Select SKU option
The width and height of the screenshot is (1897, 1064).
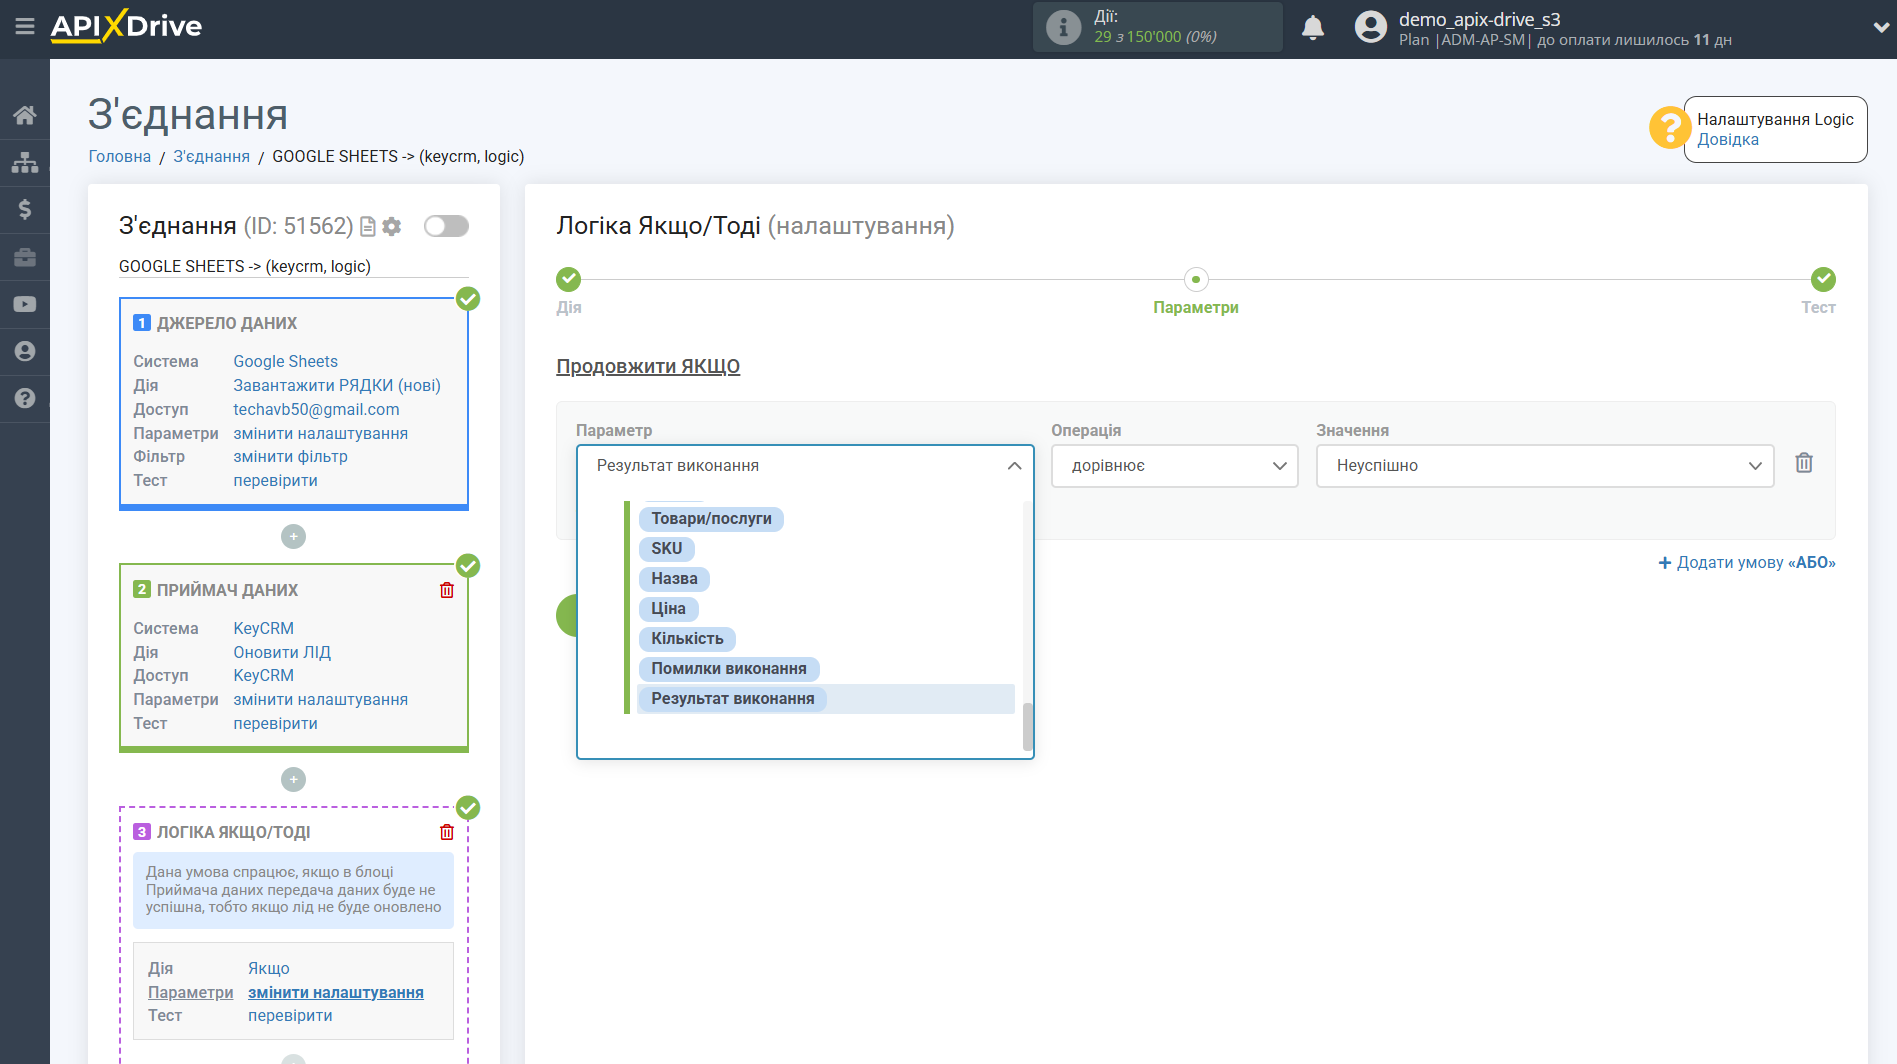pyautogui.click(x=666, y=548)
